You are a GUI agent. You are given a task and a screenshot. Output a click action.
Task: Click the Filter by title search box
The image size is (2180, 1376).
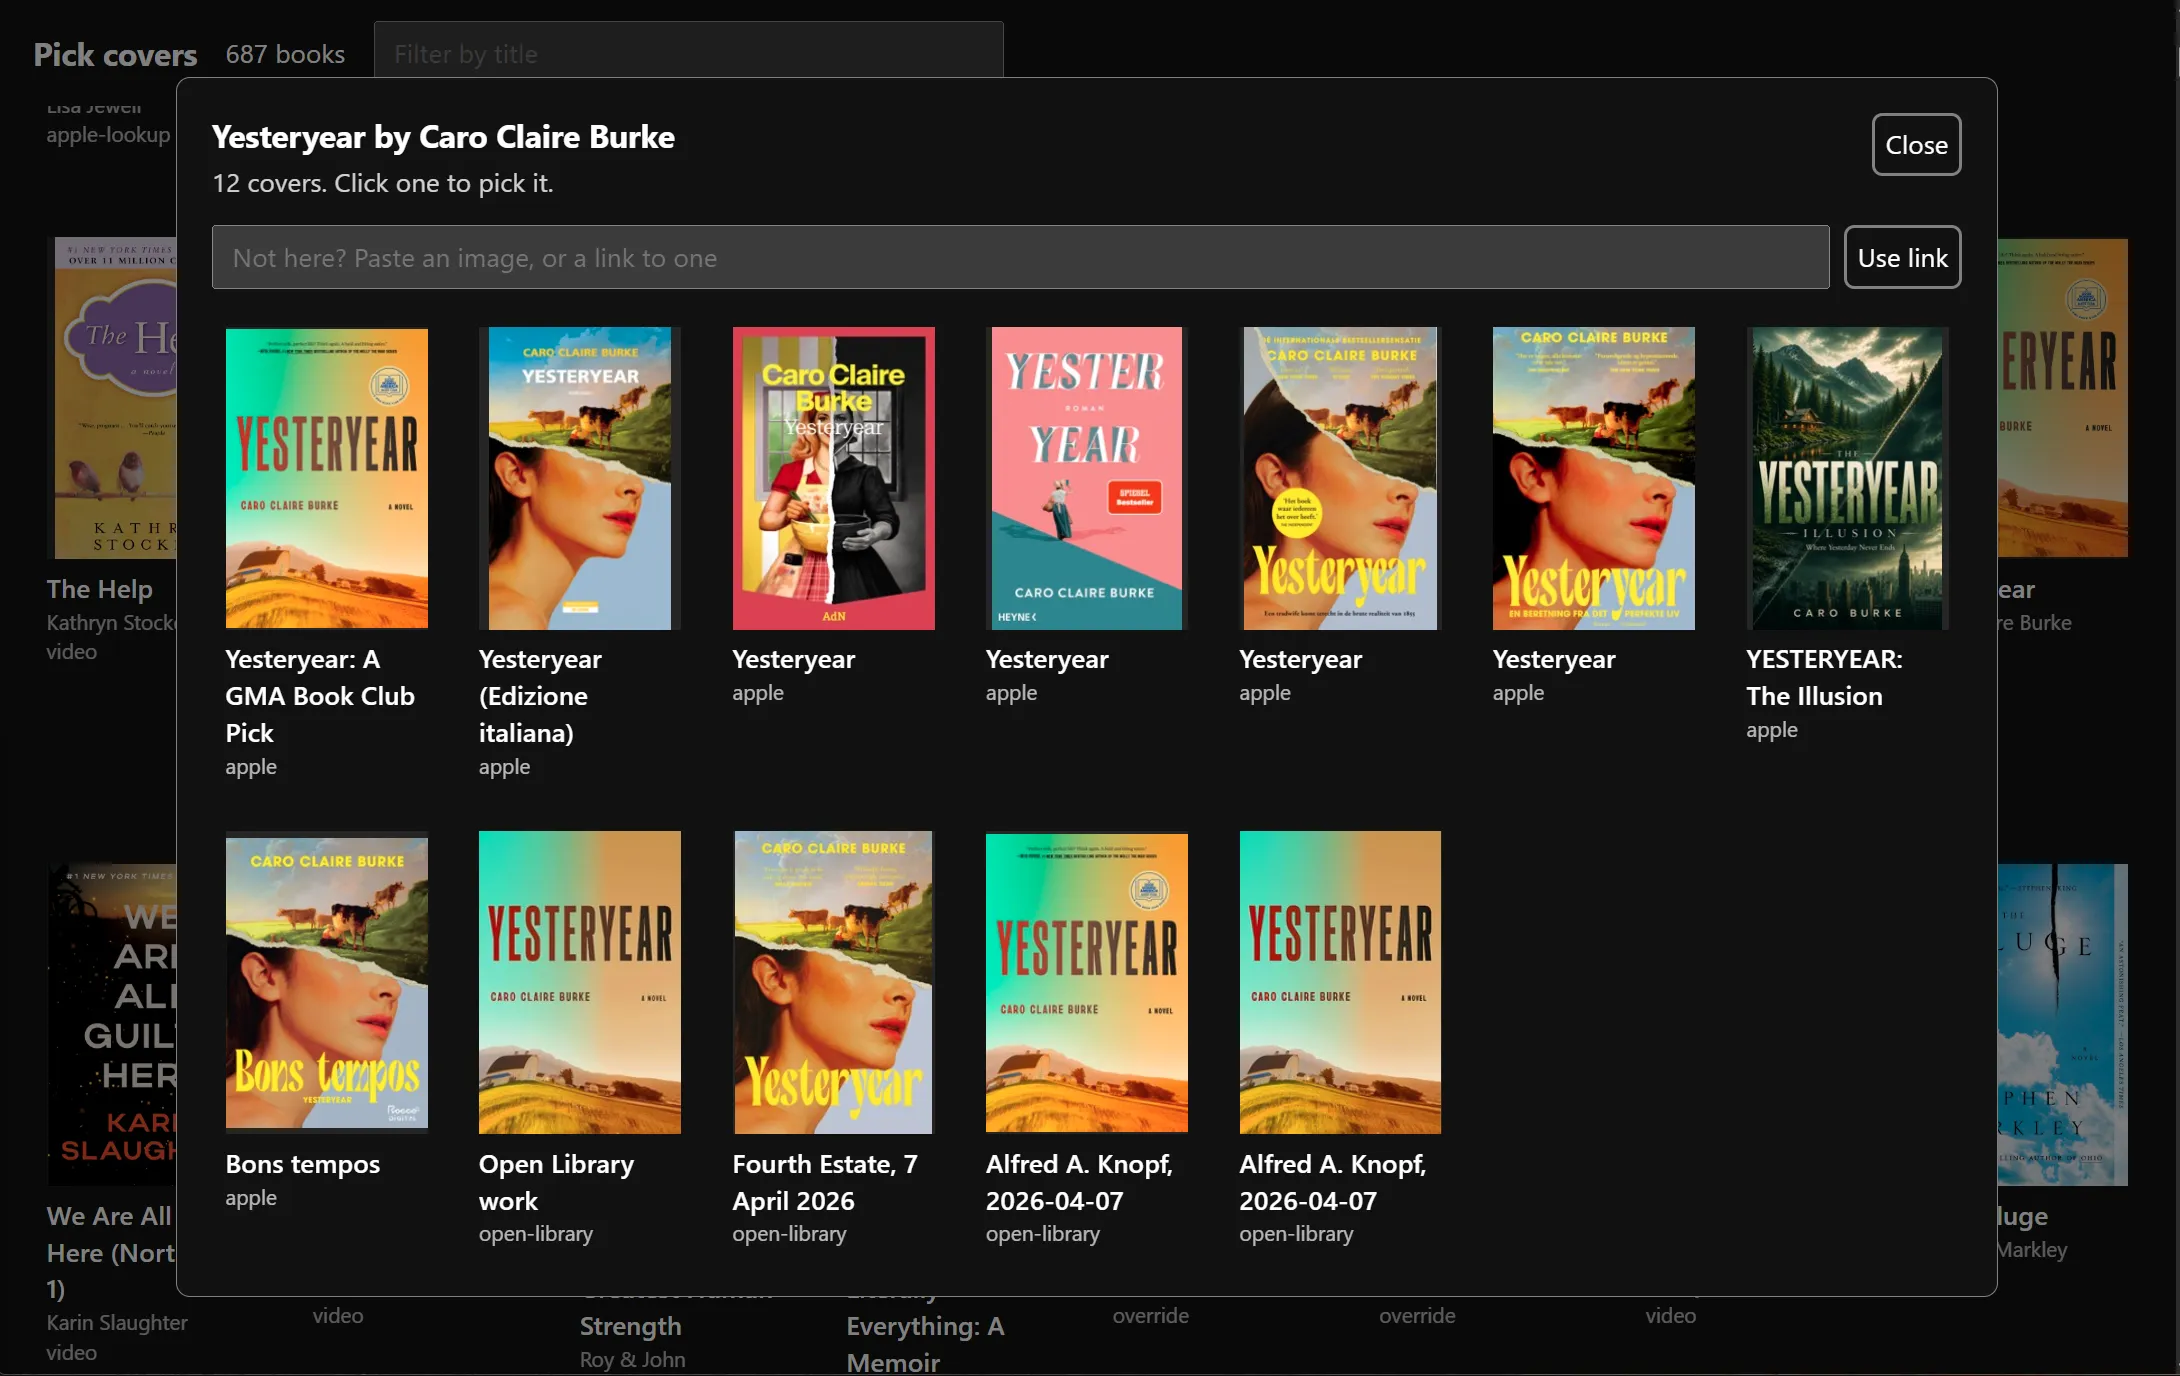pos(688,50)
